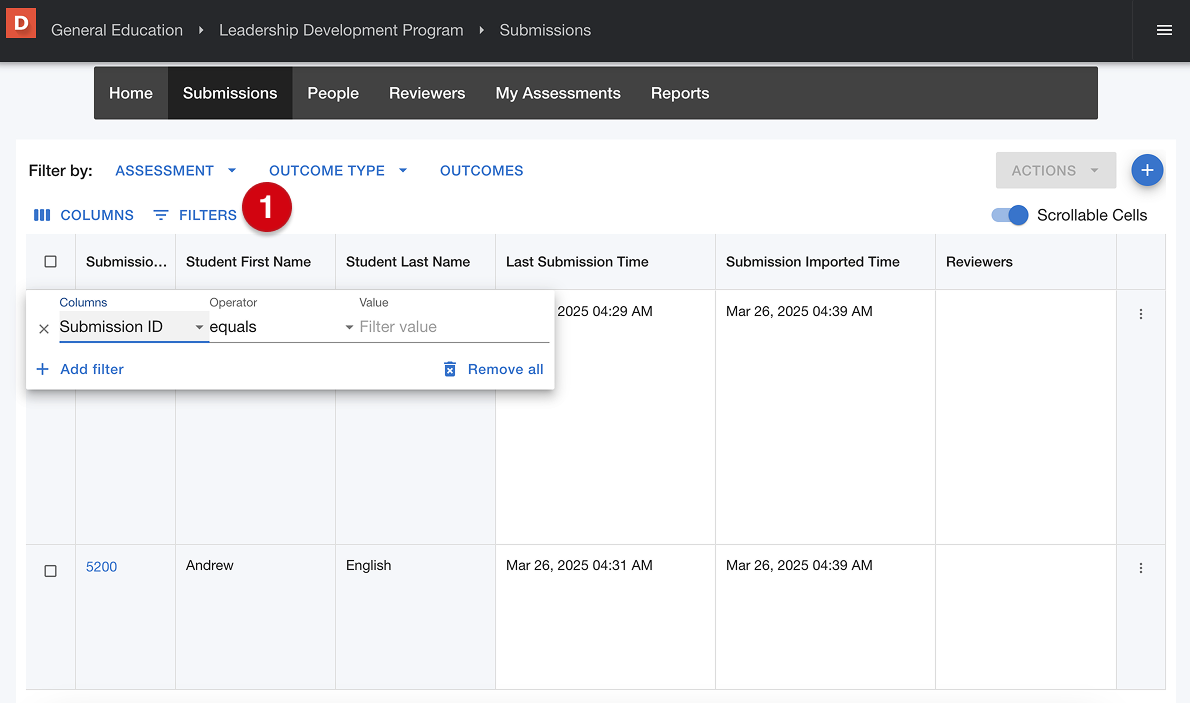Expand the Assessment filter dropdown
1190x703 pixels.
[176, 170]
